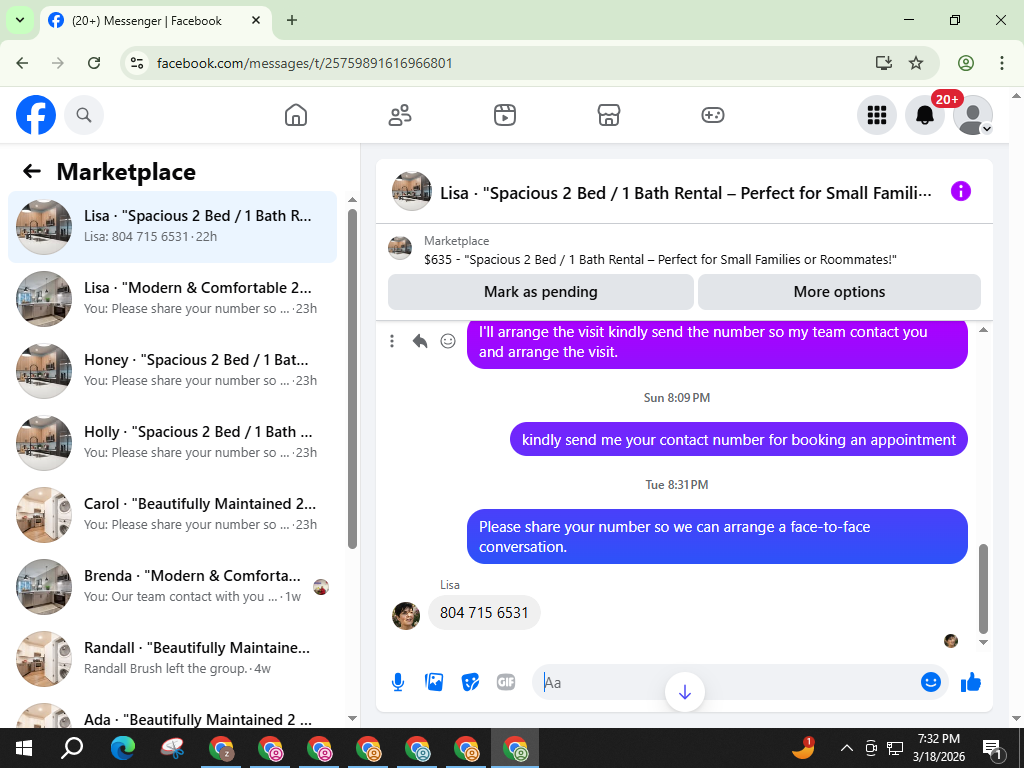Click address bar URL
1024x768 pixels.
[x=304, y=63]
